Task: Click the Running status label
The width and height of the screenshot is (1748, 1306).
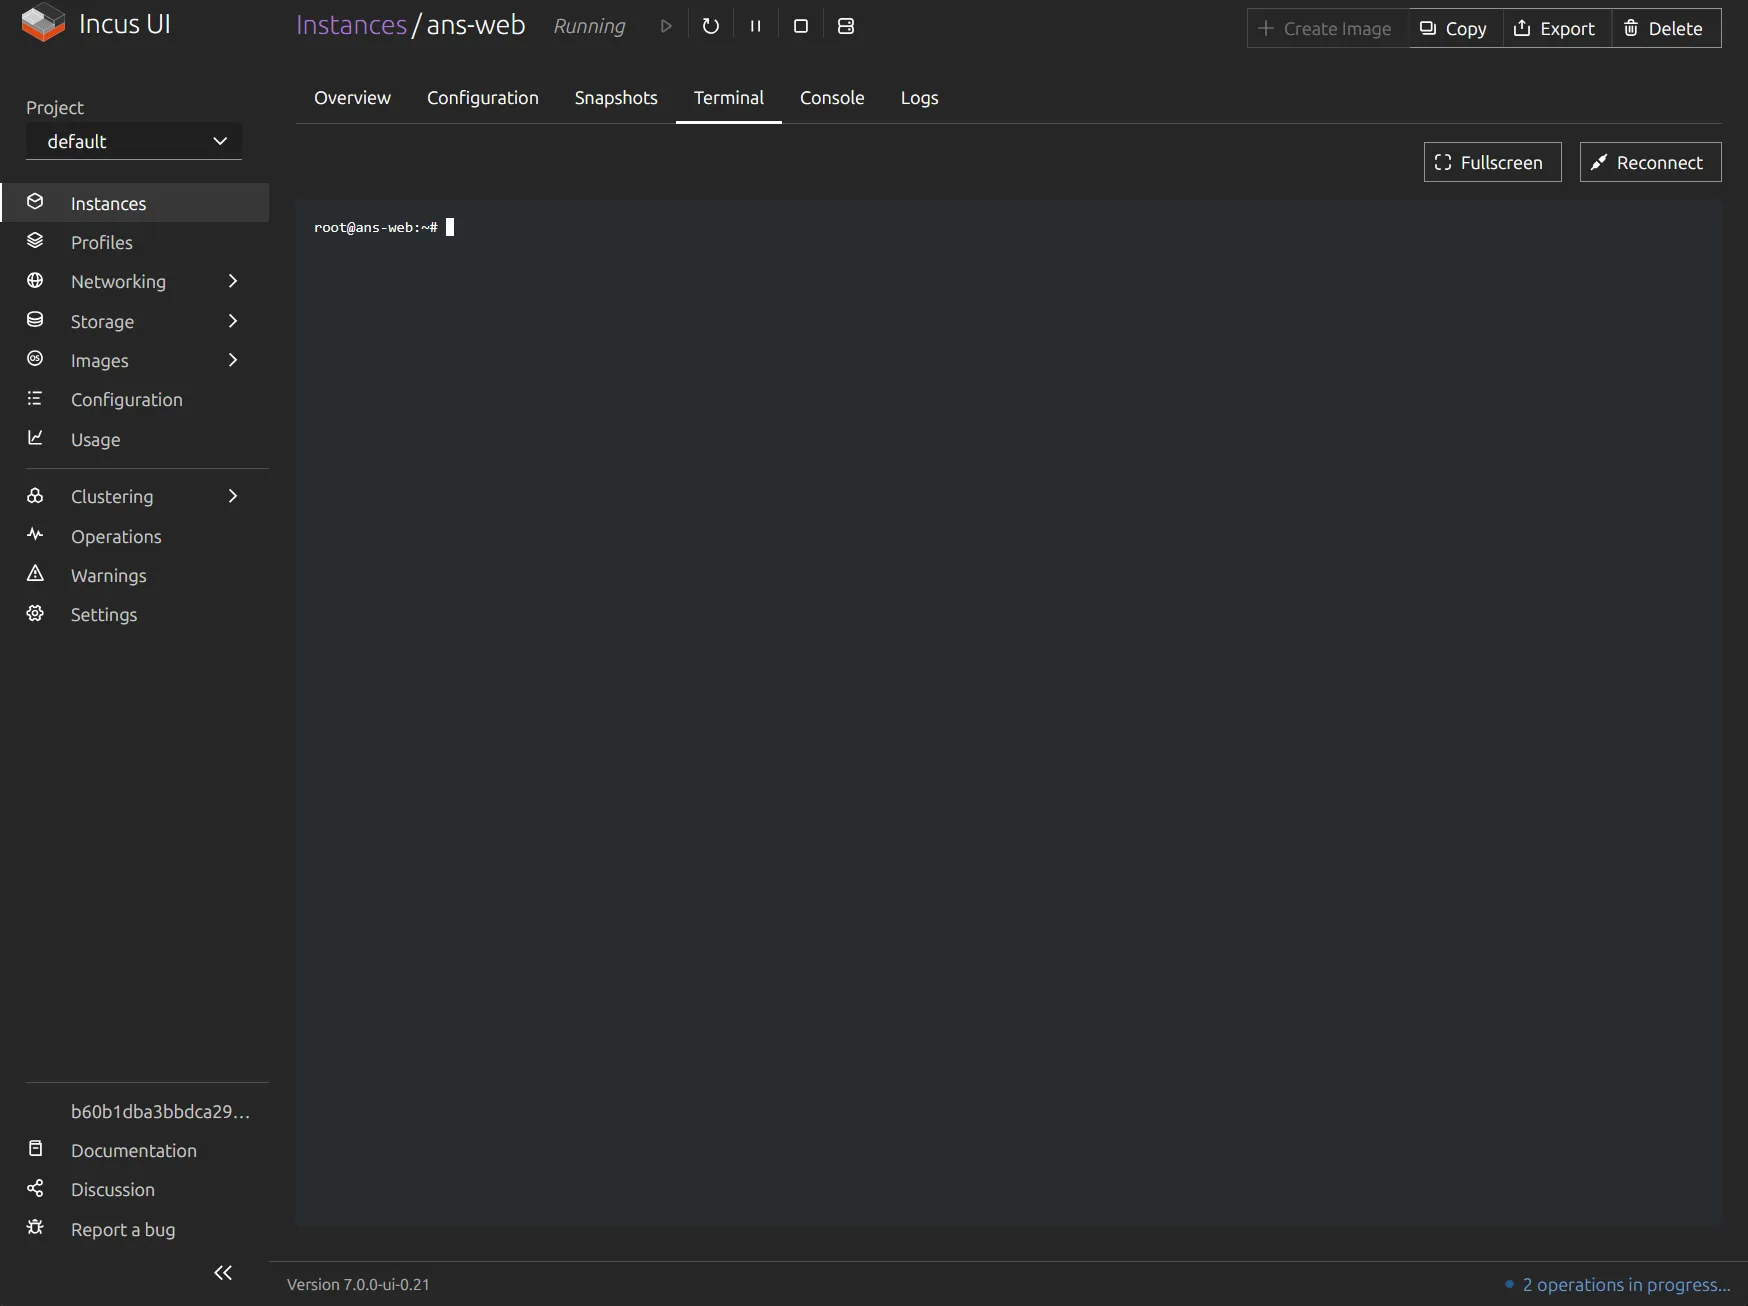Action: pos(590,26)
